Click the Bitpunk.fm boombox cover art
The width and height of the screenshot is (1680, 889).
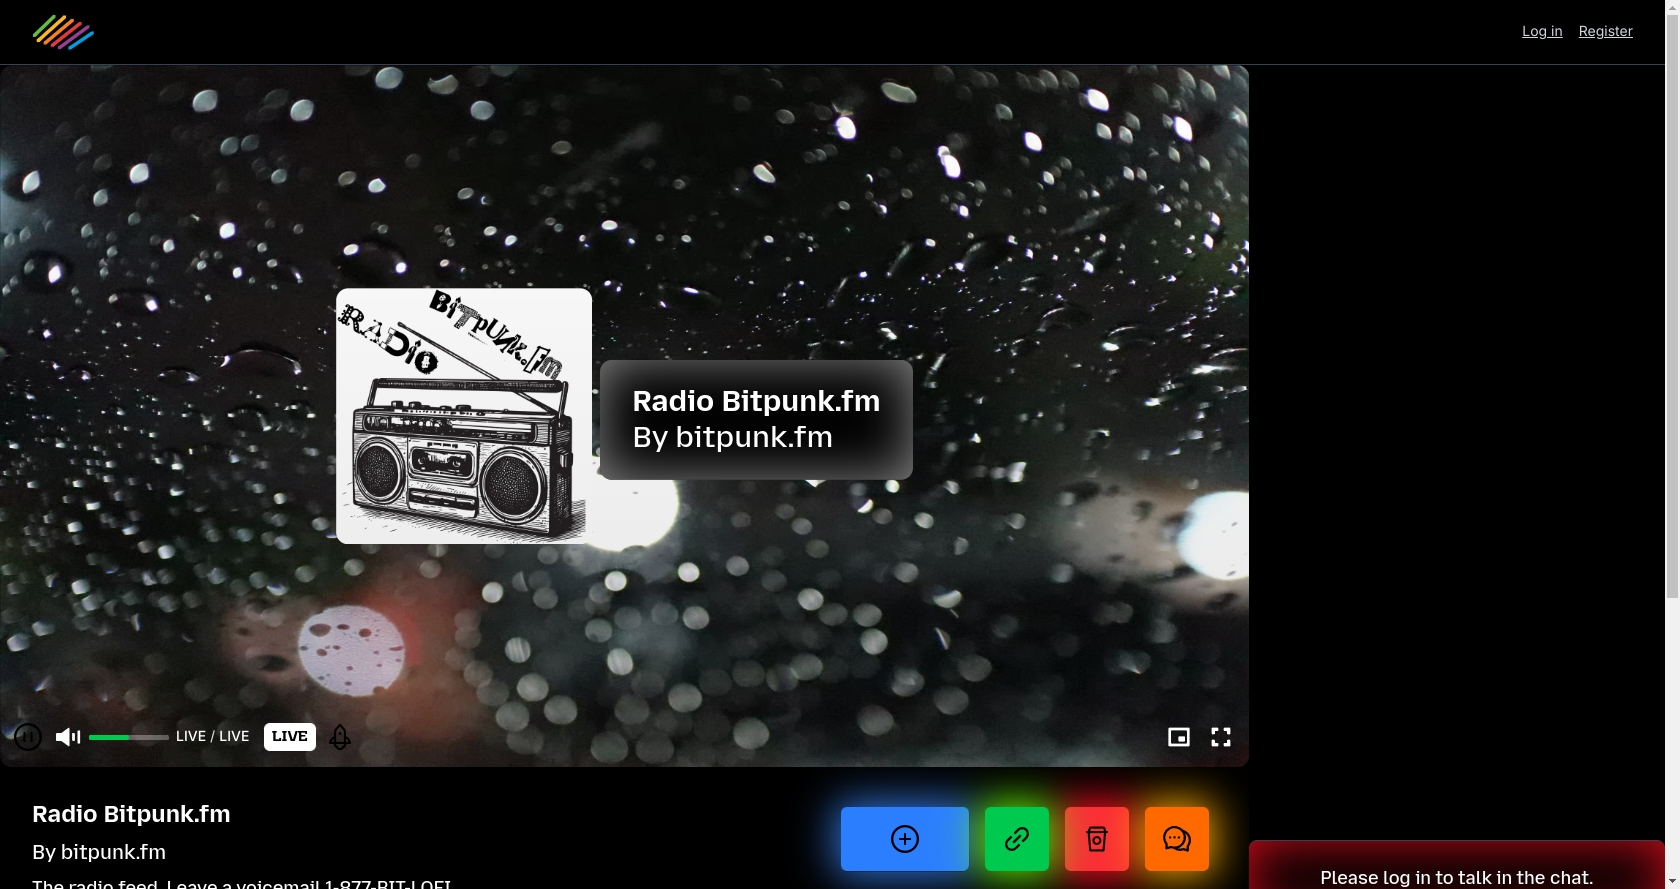pos(464,416)
